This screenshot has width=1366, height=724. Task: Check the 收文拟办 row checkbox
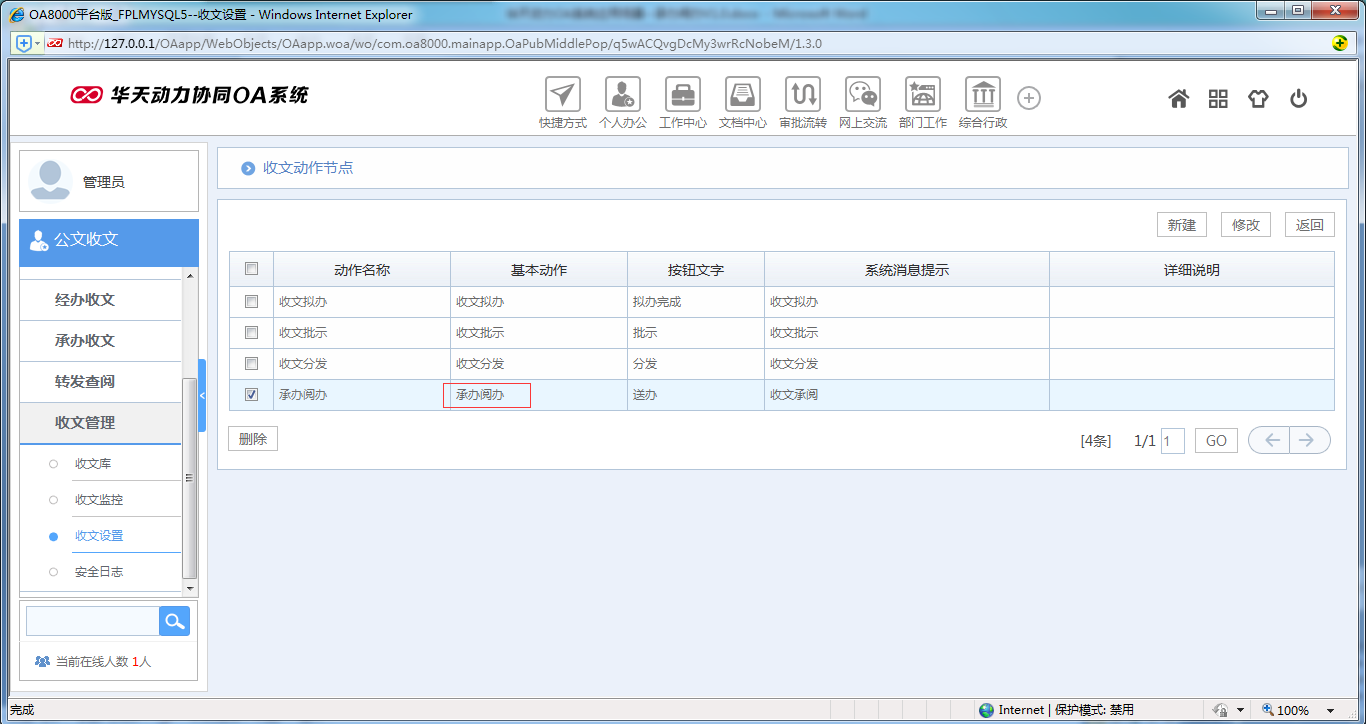[252, 301]
